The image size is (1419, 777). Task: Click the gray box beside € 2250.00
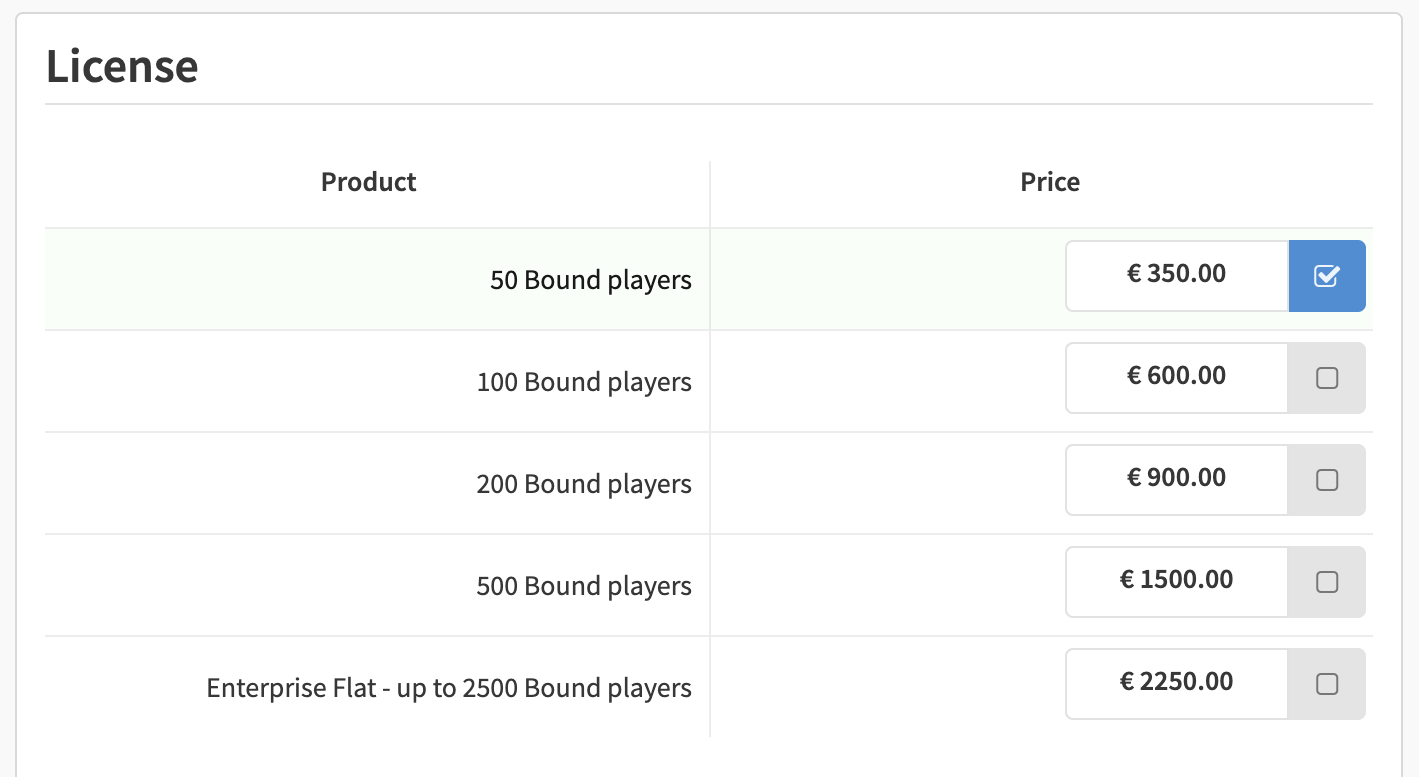[1327, 684]
